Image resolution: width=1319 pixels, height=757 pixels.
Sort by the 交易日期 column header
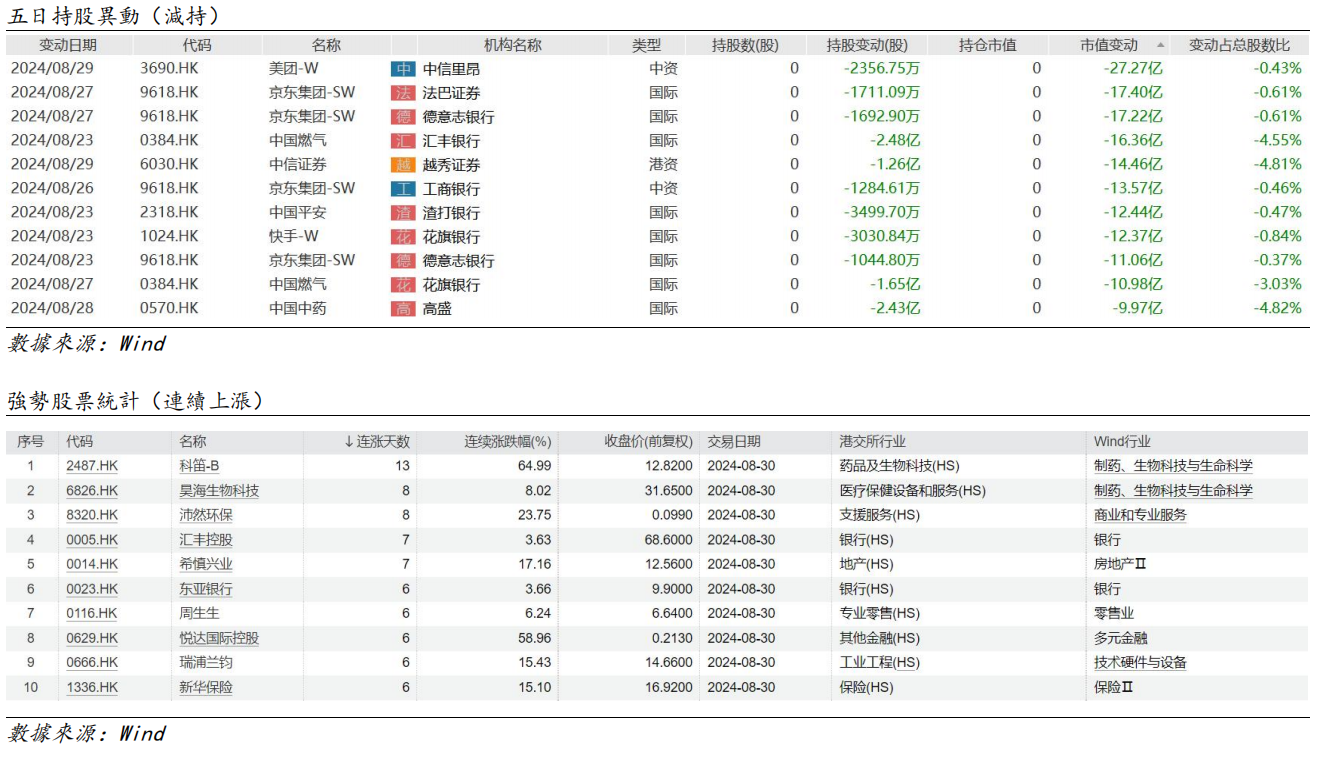(734, 442)
